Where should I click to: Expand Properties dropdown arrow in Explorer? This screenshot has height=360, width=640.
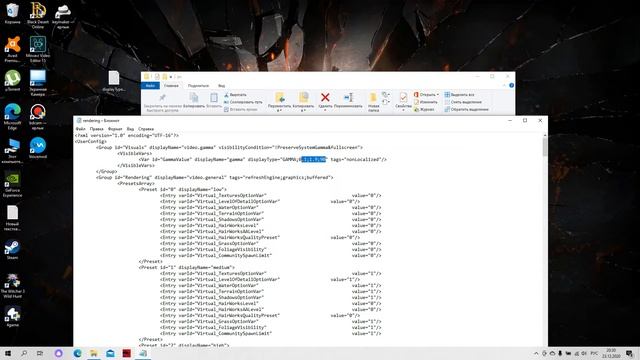click(x=403, y=111)
